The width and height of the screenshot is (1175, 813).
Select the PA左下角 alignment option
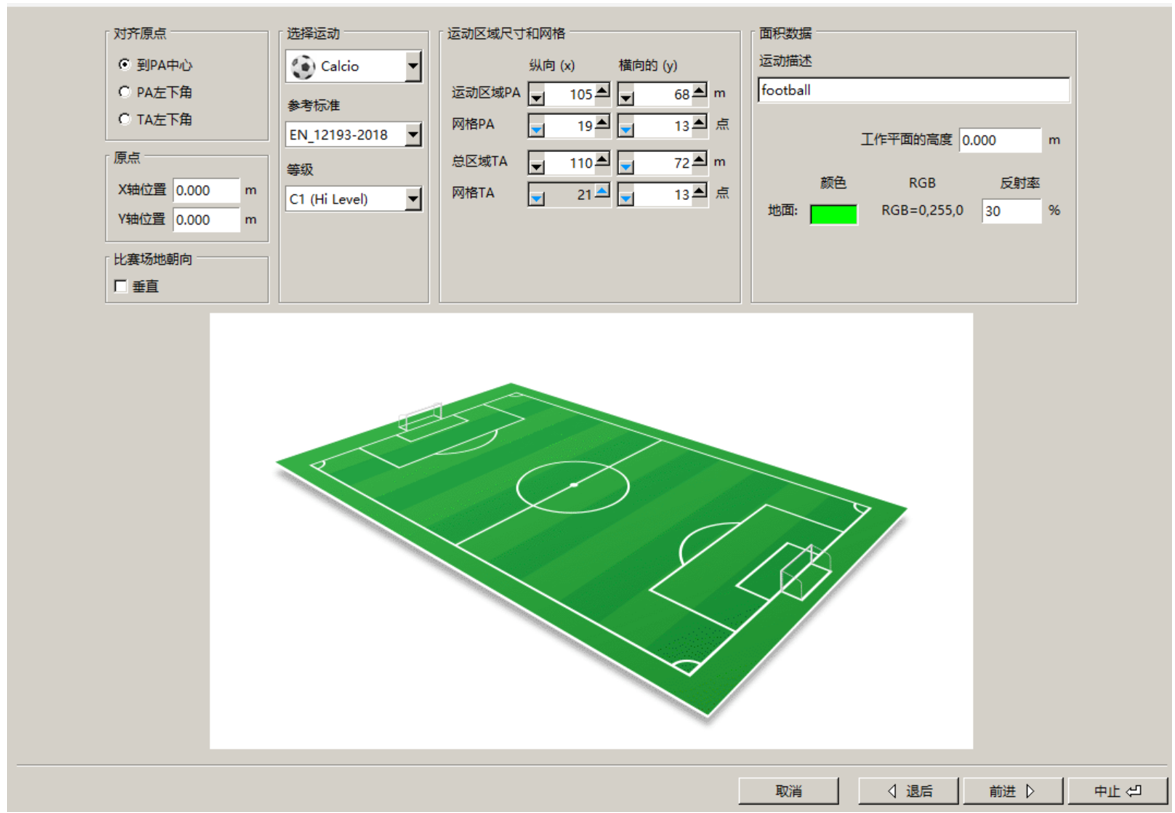click(x=124, y=92)
